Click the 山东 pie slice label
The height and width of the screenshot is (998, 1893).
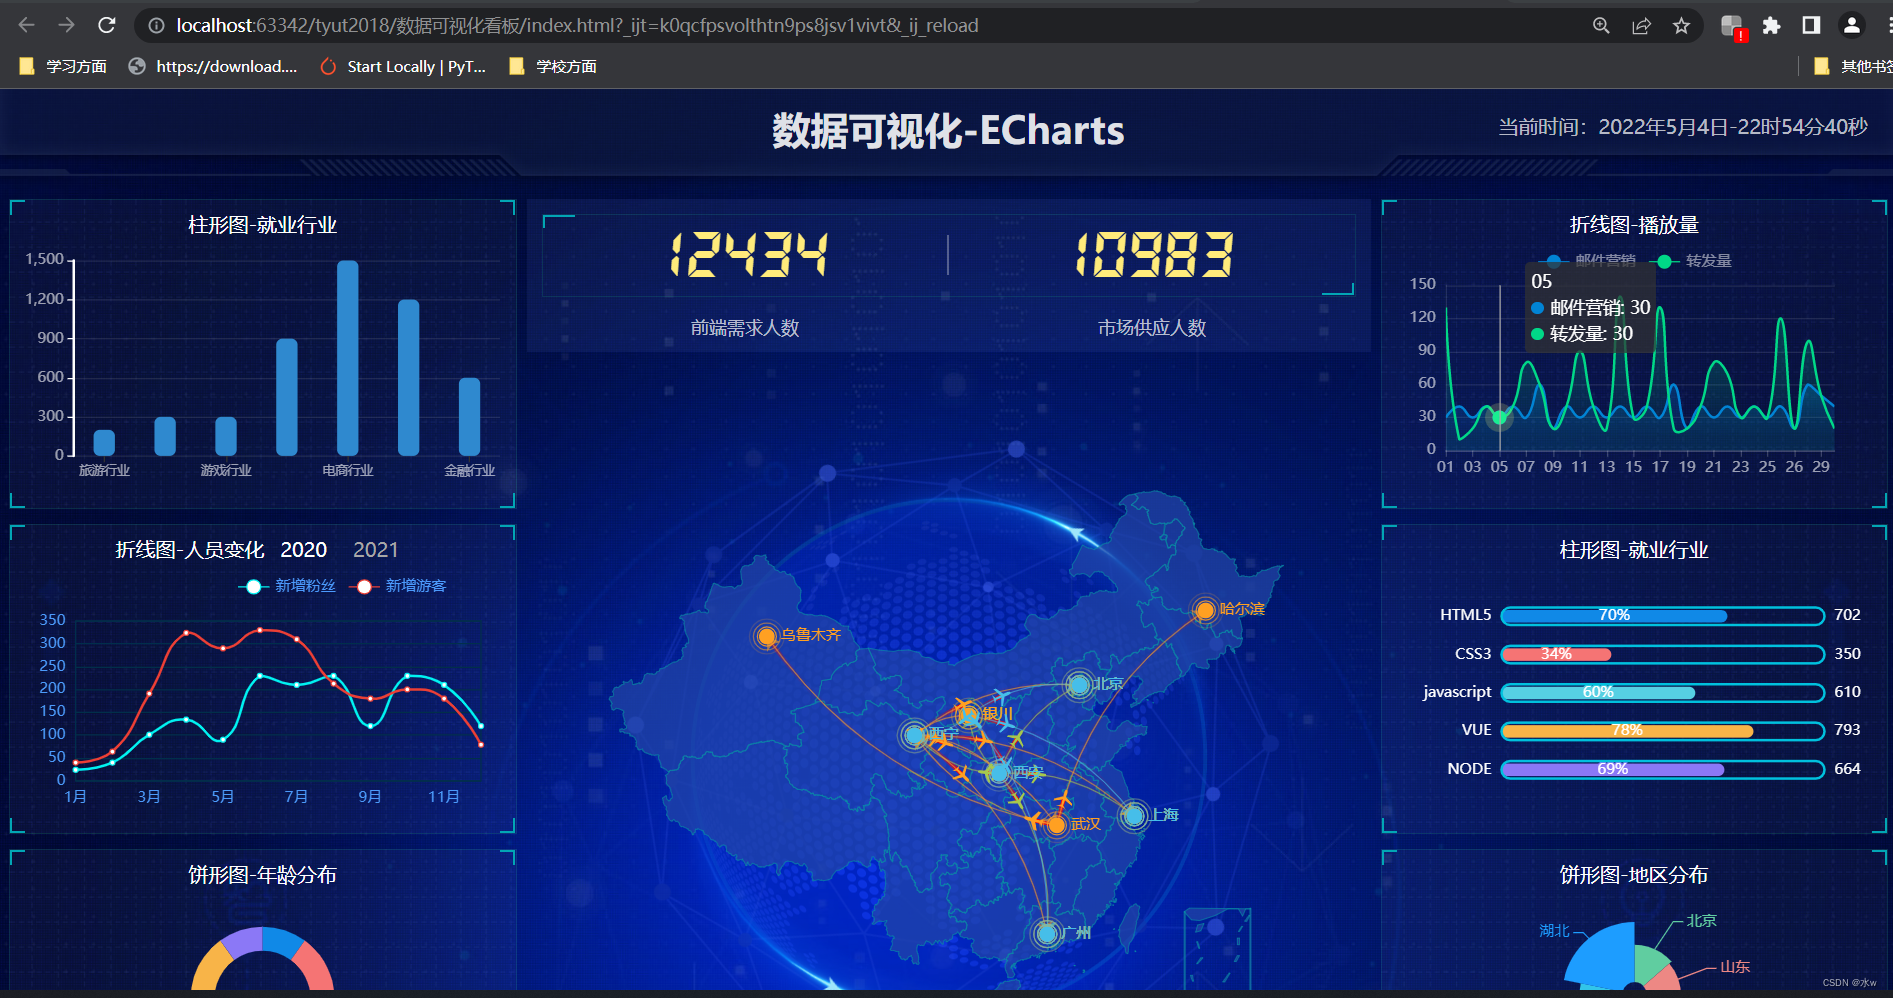1735,967
